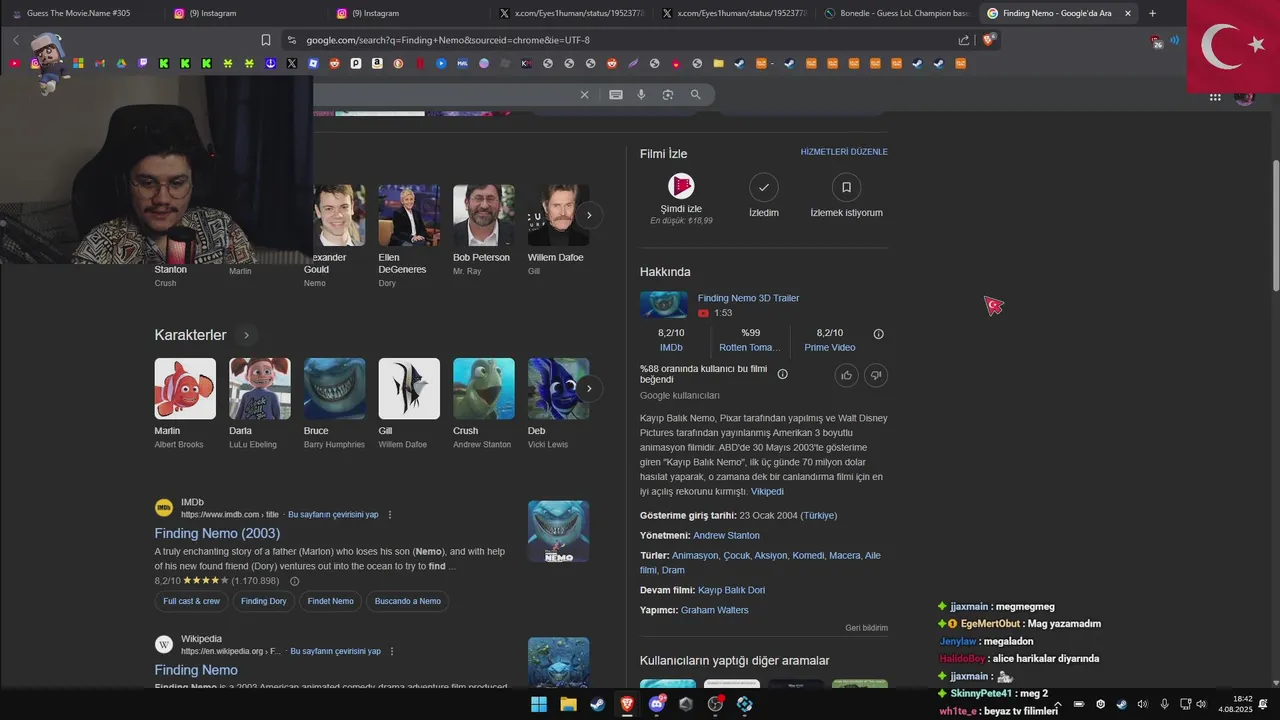The image size is (1280, 720).
Task: Open Bob Peterson cast card
Action: coord(484,230)
